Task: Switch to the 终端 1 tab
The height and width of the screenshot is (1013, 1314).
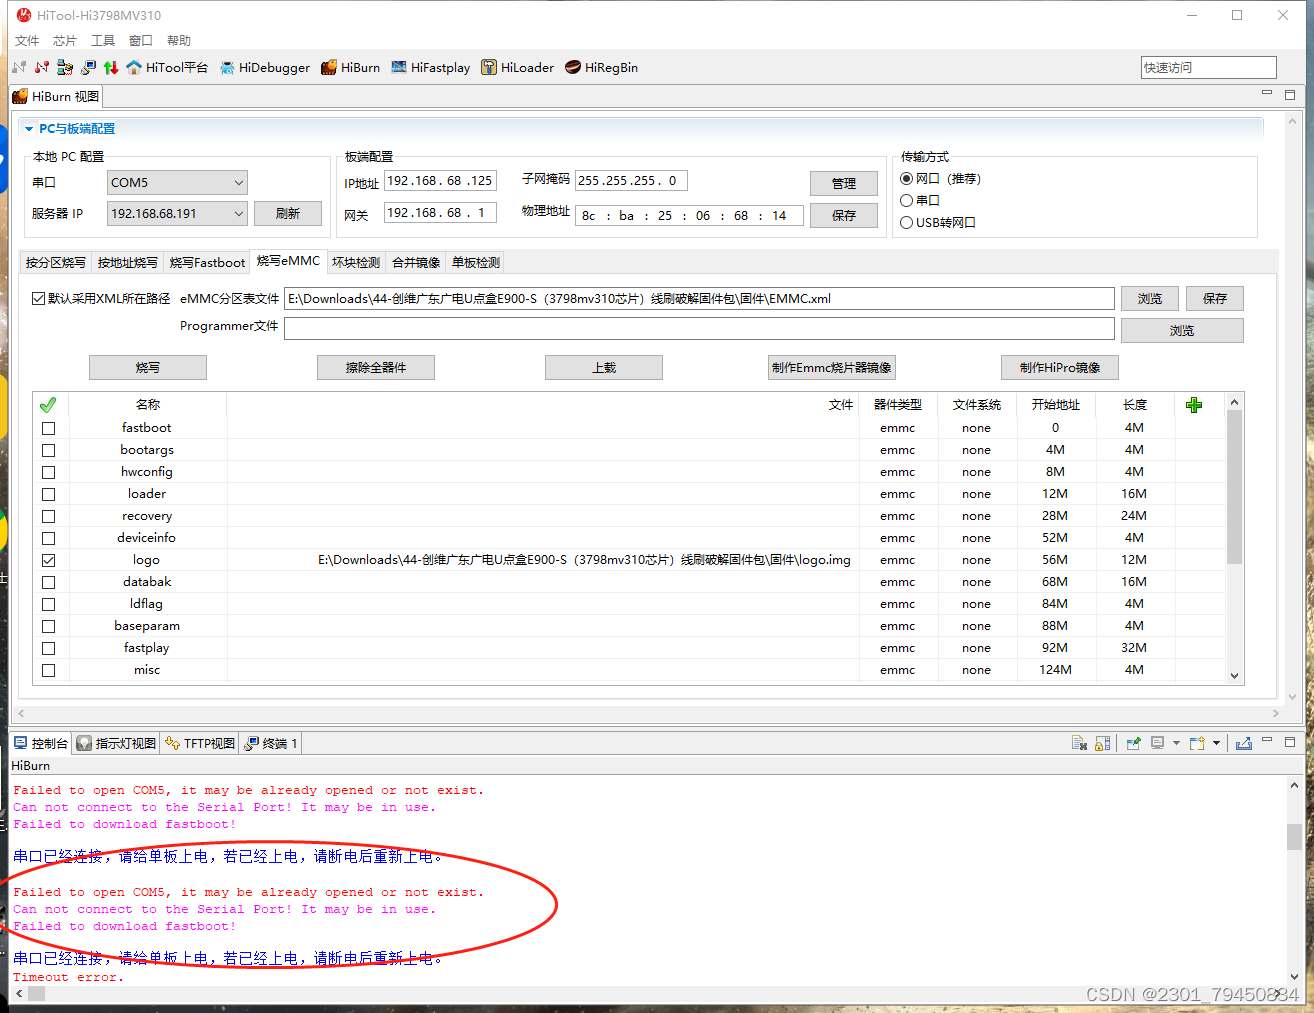Action: tap(271, 743)
